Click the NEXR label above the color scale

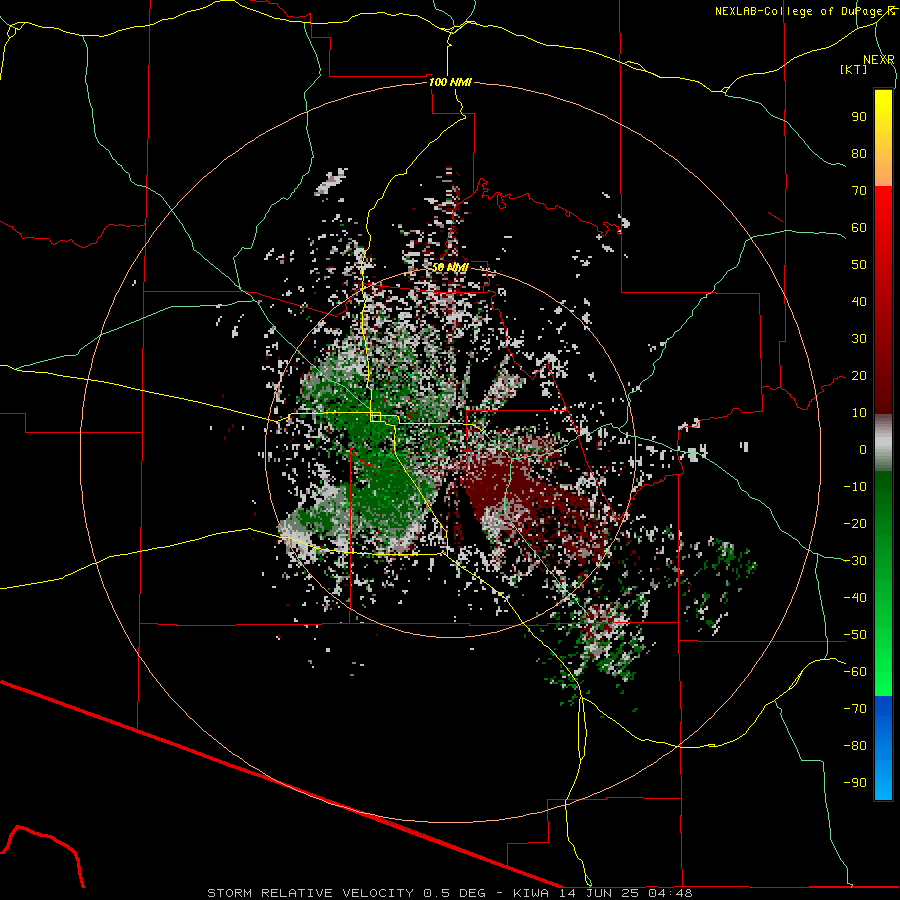(x=879, y=60)
